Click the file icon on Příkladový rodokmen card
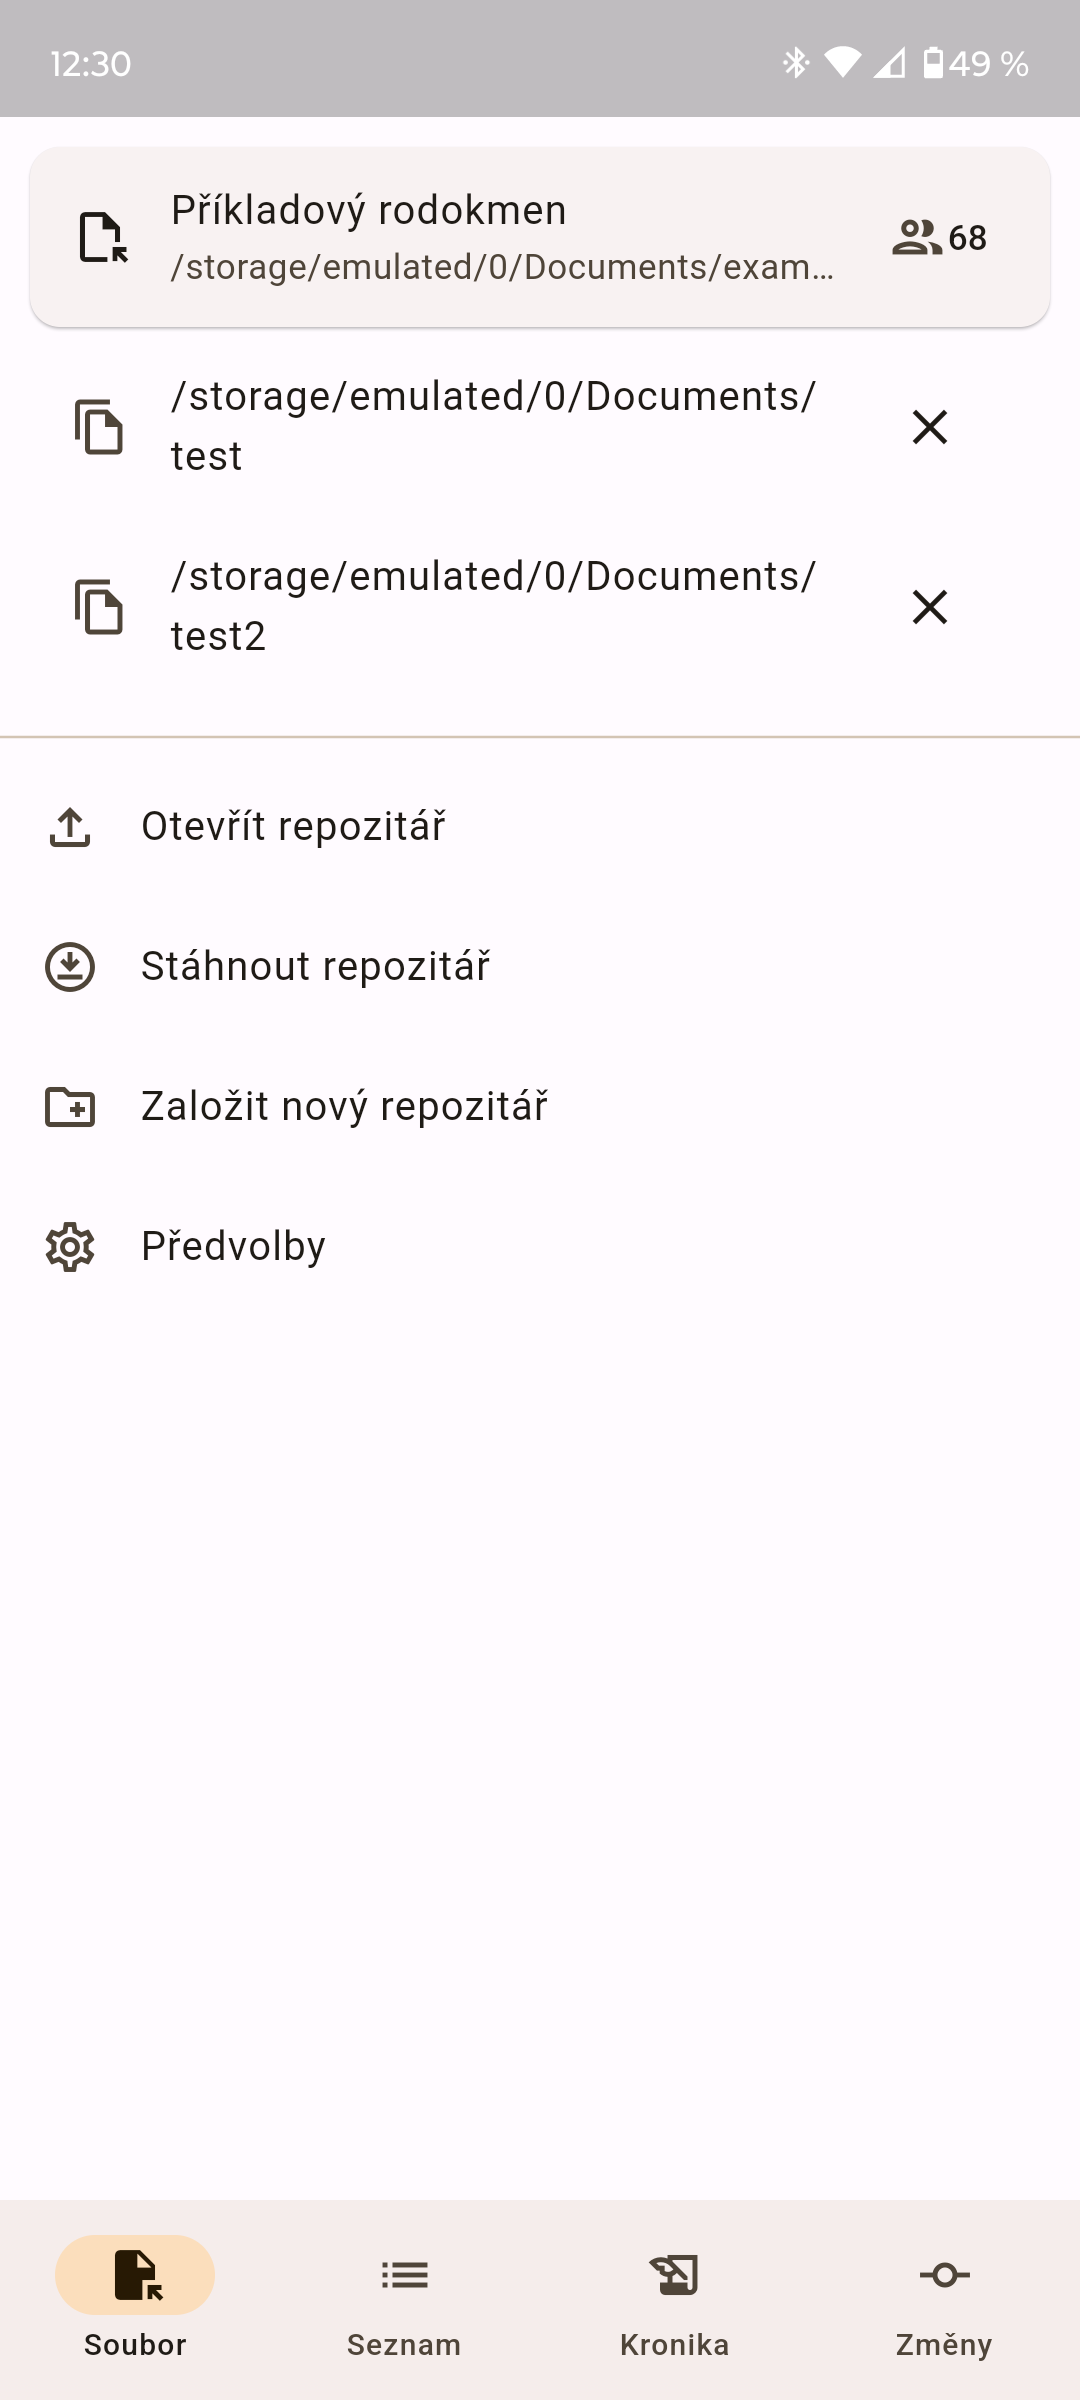 click(x=103, y=238)
